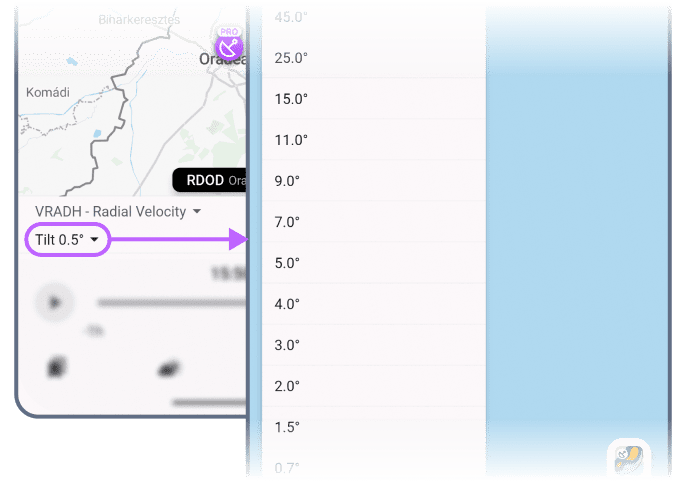Pick the 0.7° tilt entry

click(x=374, y=465)
